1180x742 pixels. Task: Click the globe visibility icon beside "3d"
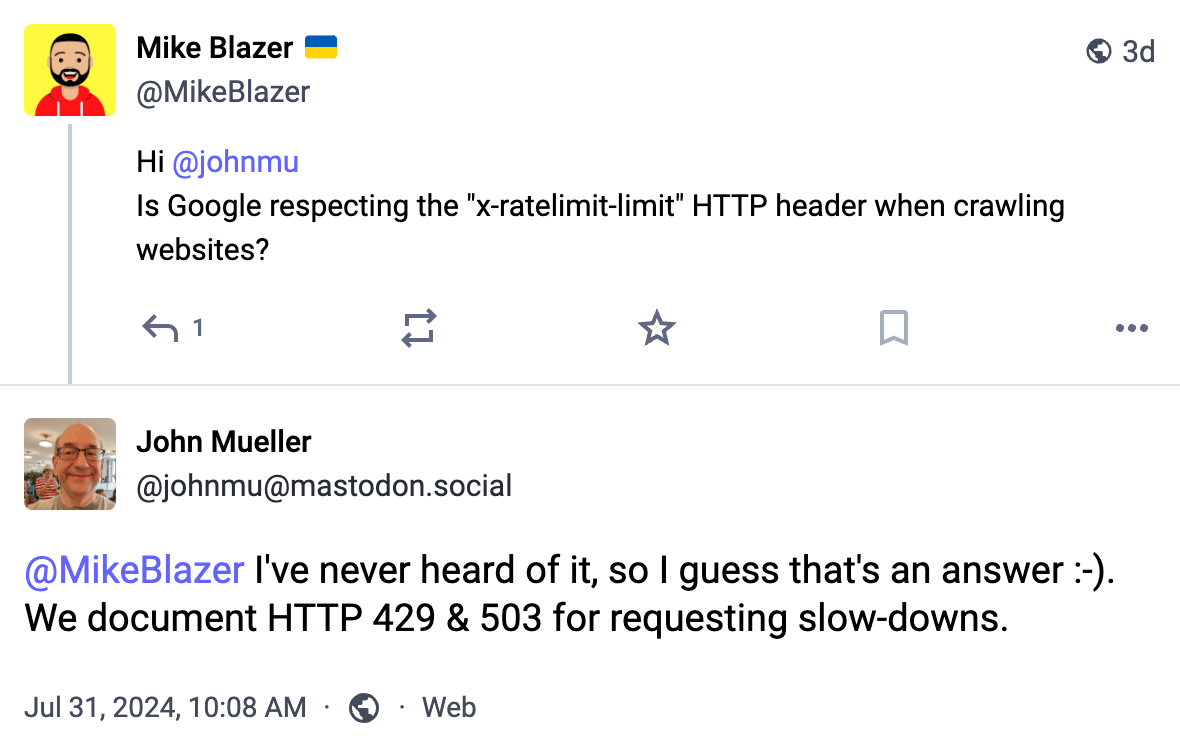[1099, 51]
